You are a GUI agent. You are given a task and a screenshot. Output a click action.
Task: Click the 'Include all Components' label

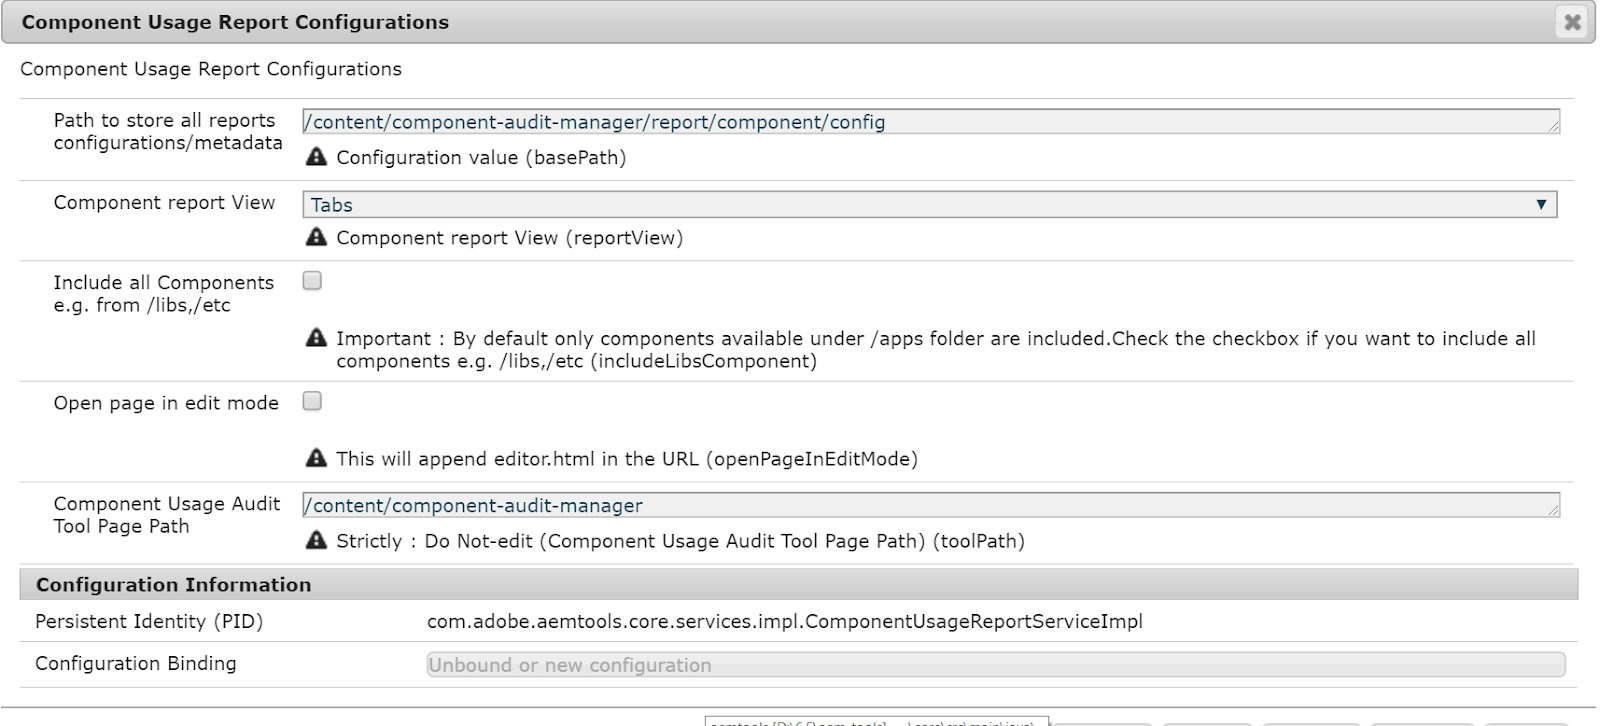tap(164, 294)
